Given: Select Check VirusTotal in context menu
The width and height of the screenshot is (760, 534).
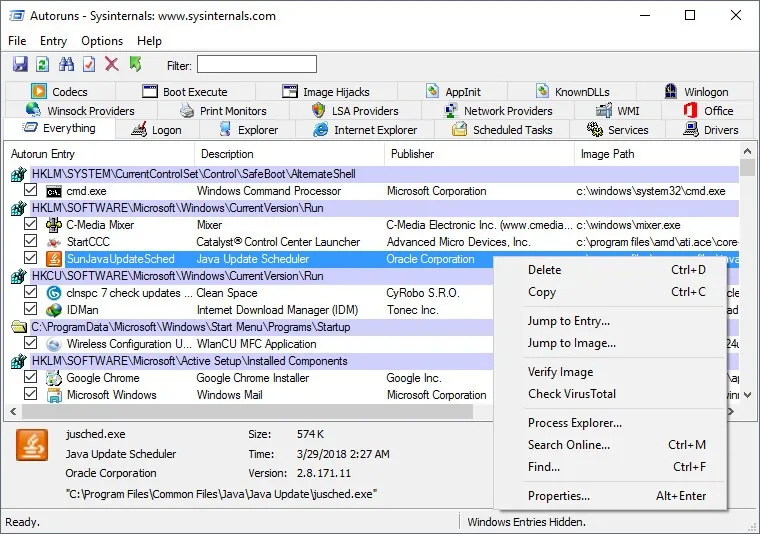Looking at the screenshot, I should [572, 394].
